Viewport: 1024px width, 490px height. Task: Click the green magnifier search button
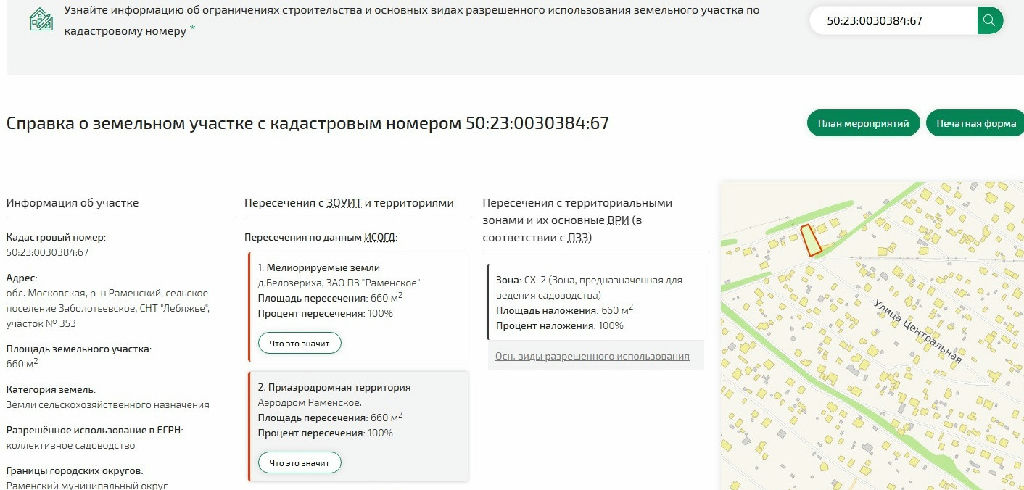tap(990, 20)
